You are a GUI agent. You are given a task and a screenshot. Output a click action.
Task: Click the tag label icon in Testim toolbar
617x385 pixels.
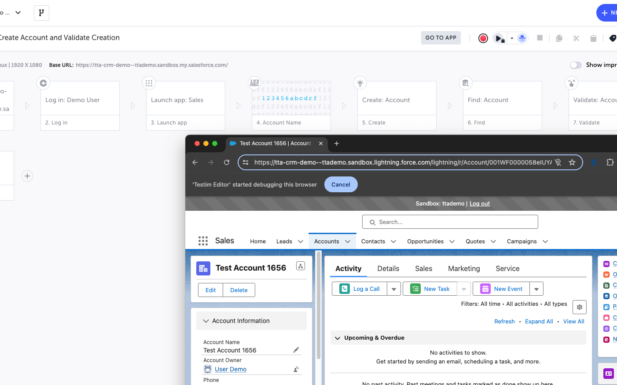(613, 38)
